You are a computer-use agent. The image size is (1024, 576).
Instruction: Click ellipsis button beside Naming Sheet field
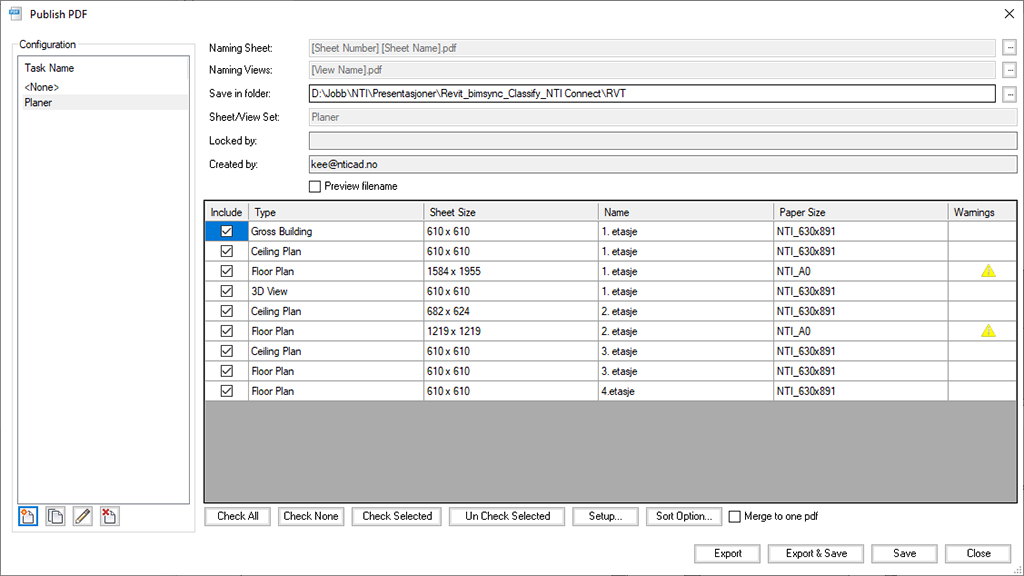(x=1009, y=47)
